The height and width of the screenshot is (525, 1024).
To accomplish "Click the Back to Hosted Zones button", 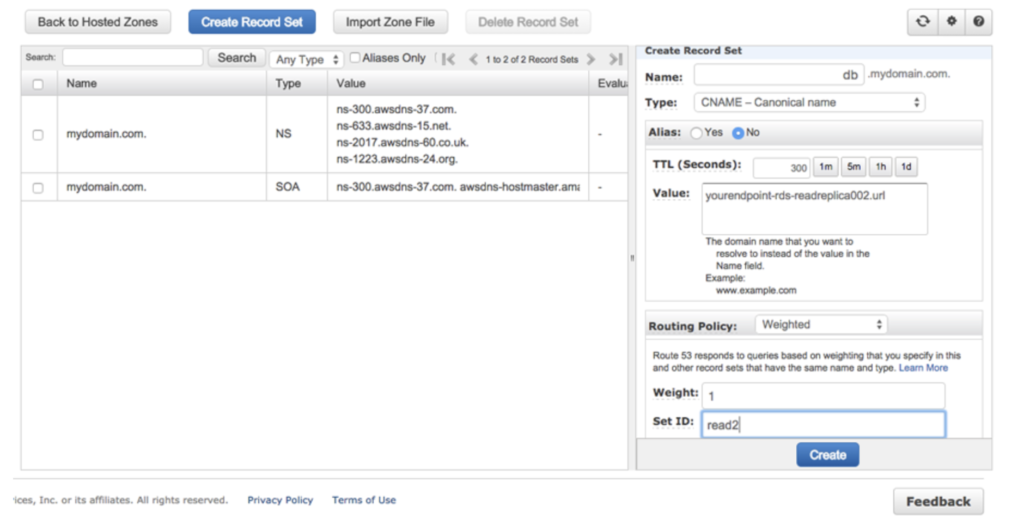I will click(x=97, y=22).
